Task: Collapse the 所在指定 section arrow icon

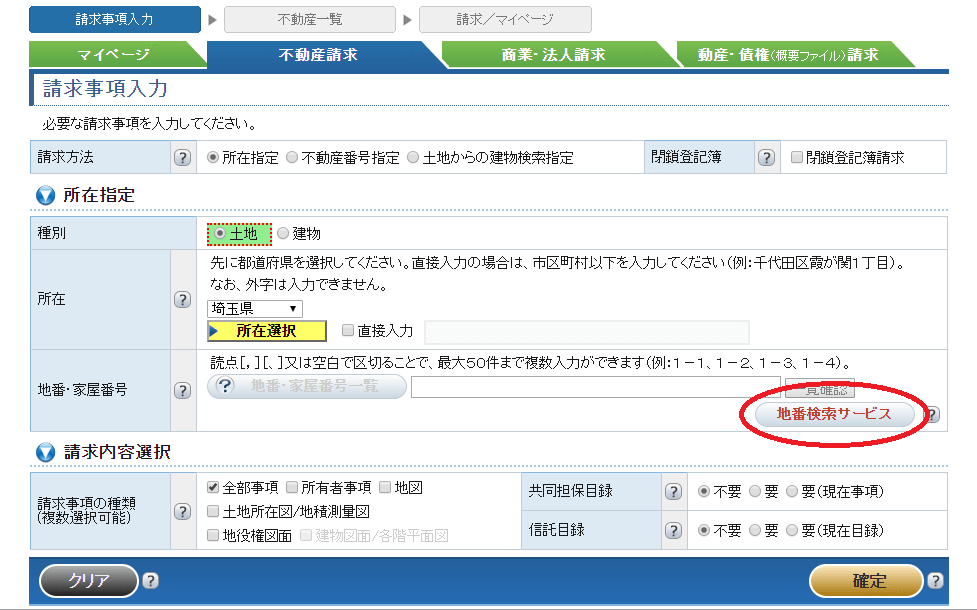Action: (45, 195)
